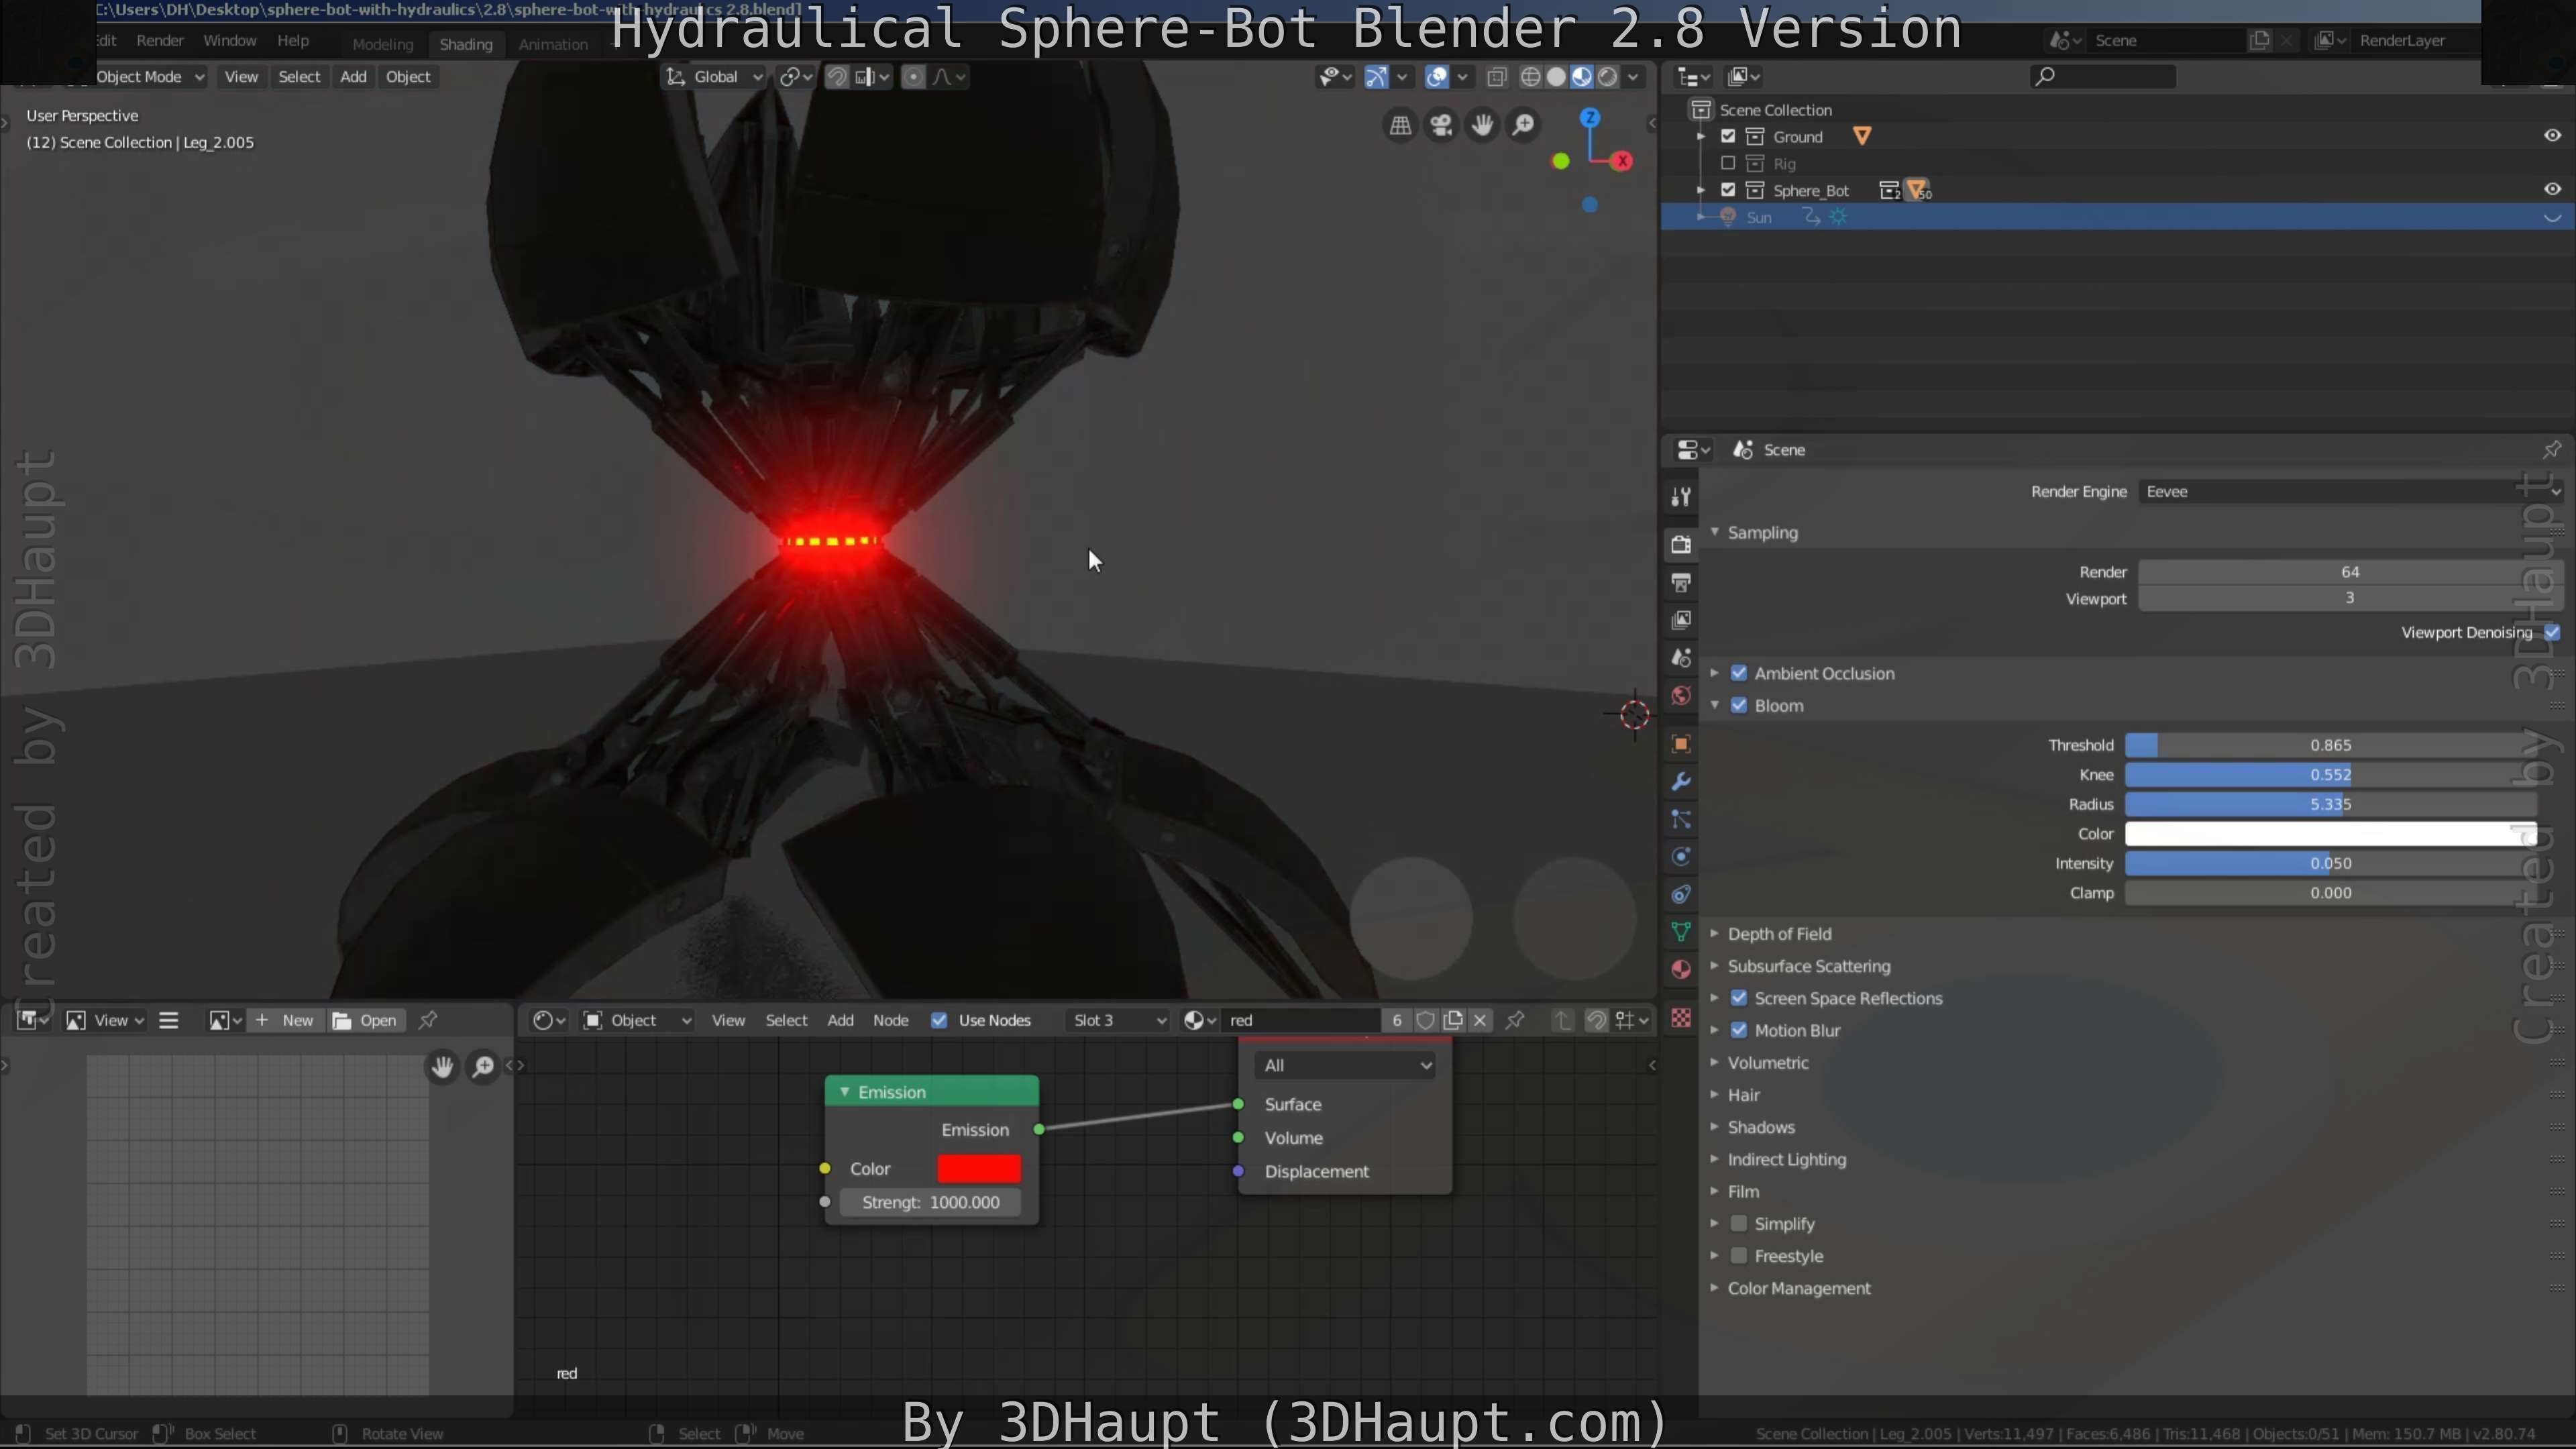Click the outliner search field
The height and width of the screenshot is (1449, 2576).
tap(2103, 77)
